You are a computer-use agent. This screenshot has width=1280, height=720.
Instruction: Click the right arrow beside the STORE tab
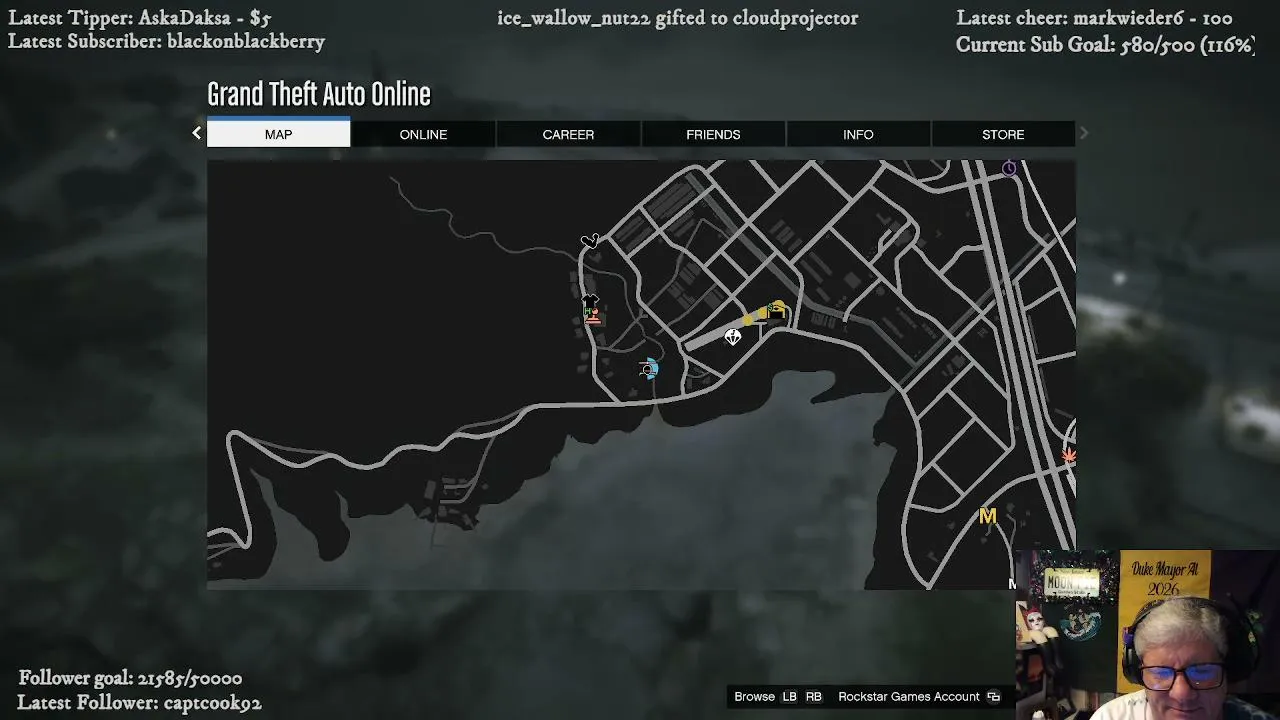pyautogui.click(x=1083, y=133)
